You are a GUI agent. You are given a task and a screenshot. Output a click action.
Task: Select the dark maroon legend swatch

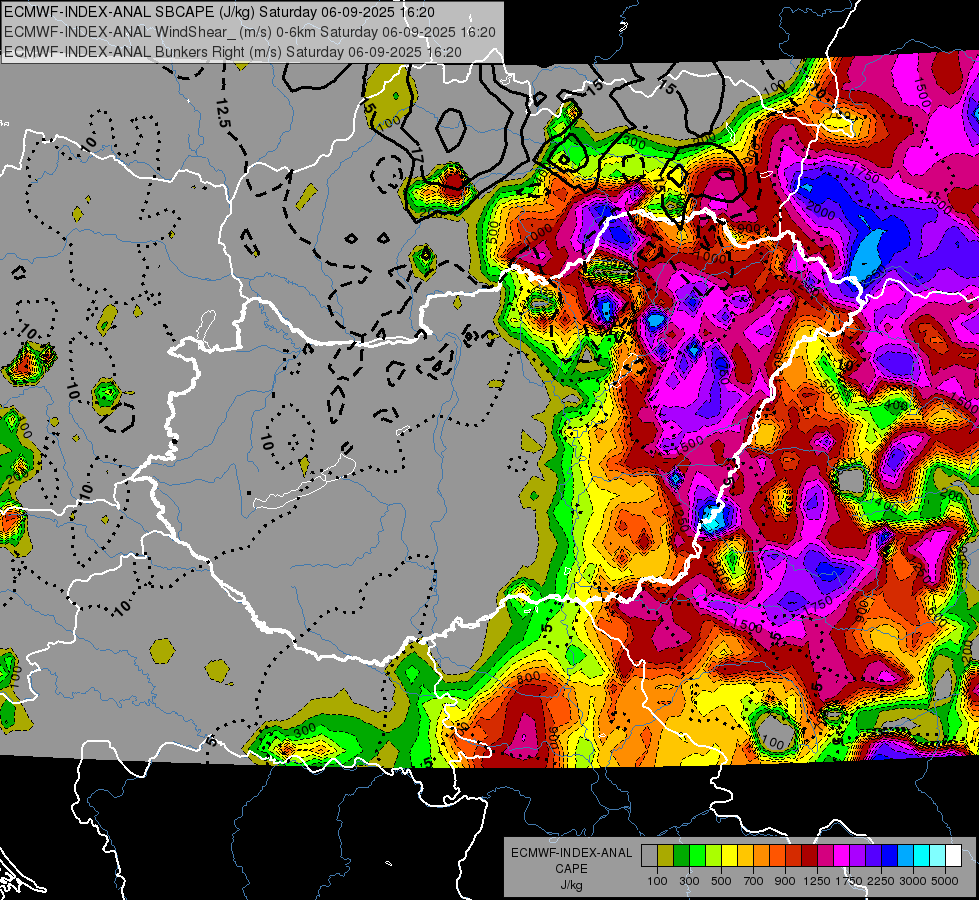809,856
